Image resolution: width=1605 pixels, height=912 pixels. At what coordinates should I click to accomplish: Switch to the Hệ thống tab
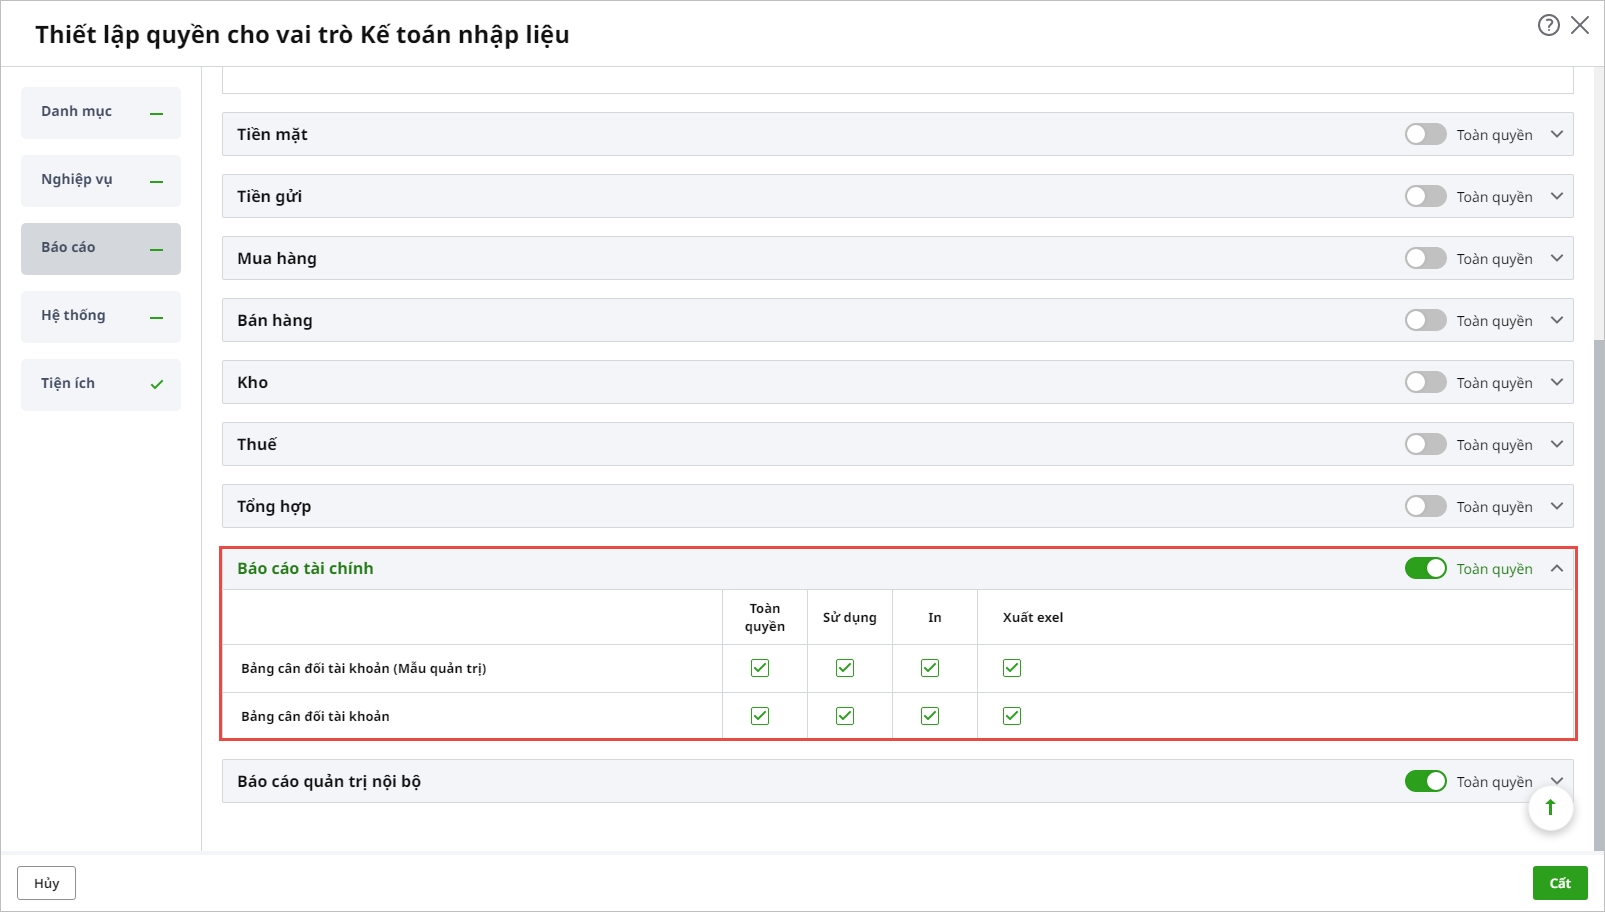click(x=73, y=316)
